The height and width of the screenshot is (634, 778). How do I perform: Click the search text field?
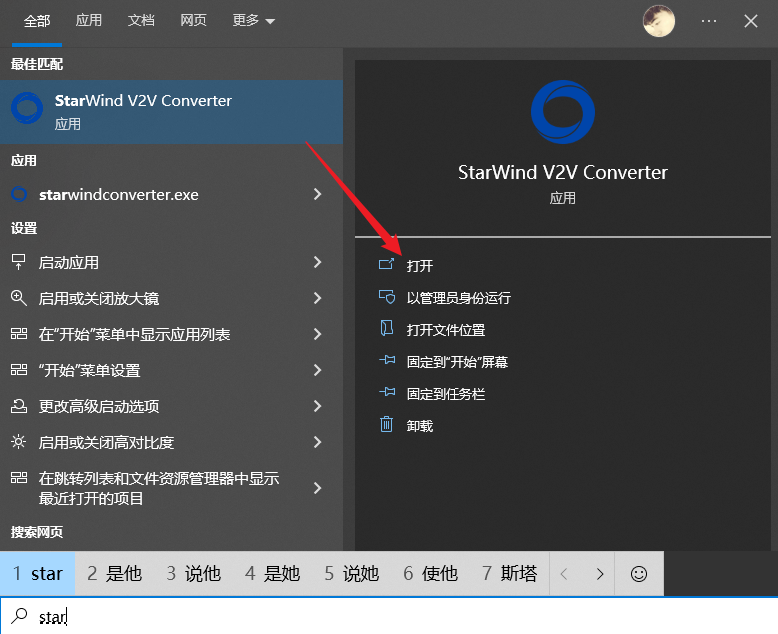coord(389,616)
